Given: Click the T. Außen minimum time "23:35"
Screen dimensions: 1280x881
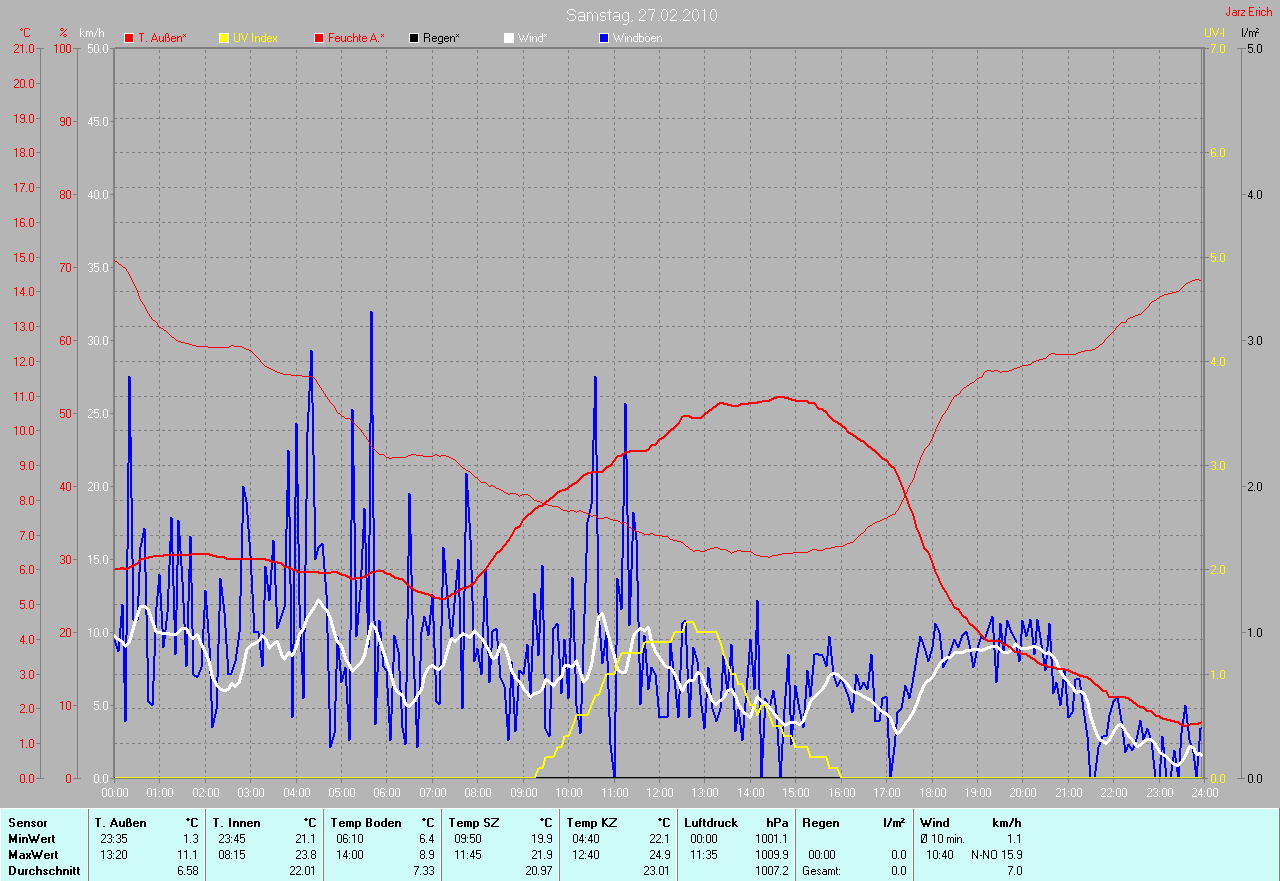Looking at the screenshot, I should click(x=114, y=839).
